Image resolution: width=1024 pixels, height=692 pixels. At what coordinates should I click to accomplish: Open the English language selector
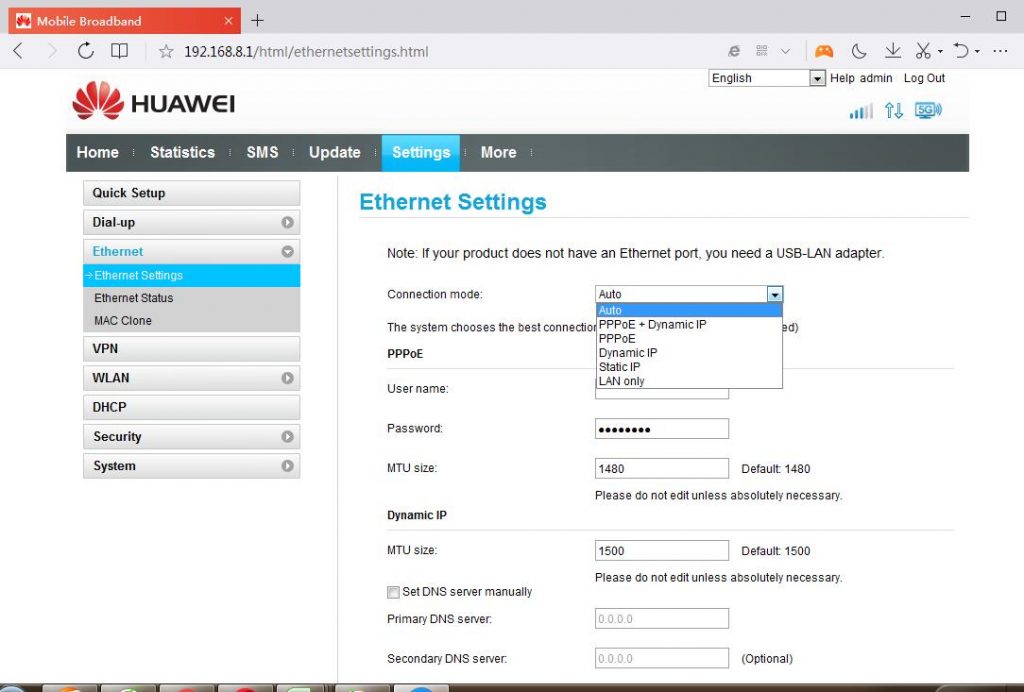(766, 78)
